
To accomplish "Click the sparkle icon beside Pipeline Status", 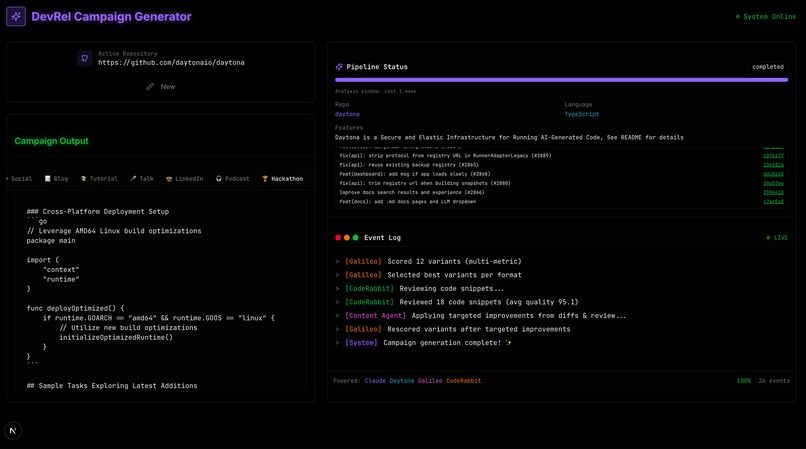I will 339,67.
